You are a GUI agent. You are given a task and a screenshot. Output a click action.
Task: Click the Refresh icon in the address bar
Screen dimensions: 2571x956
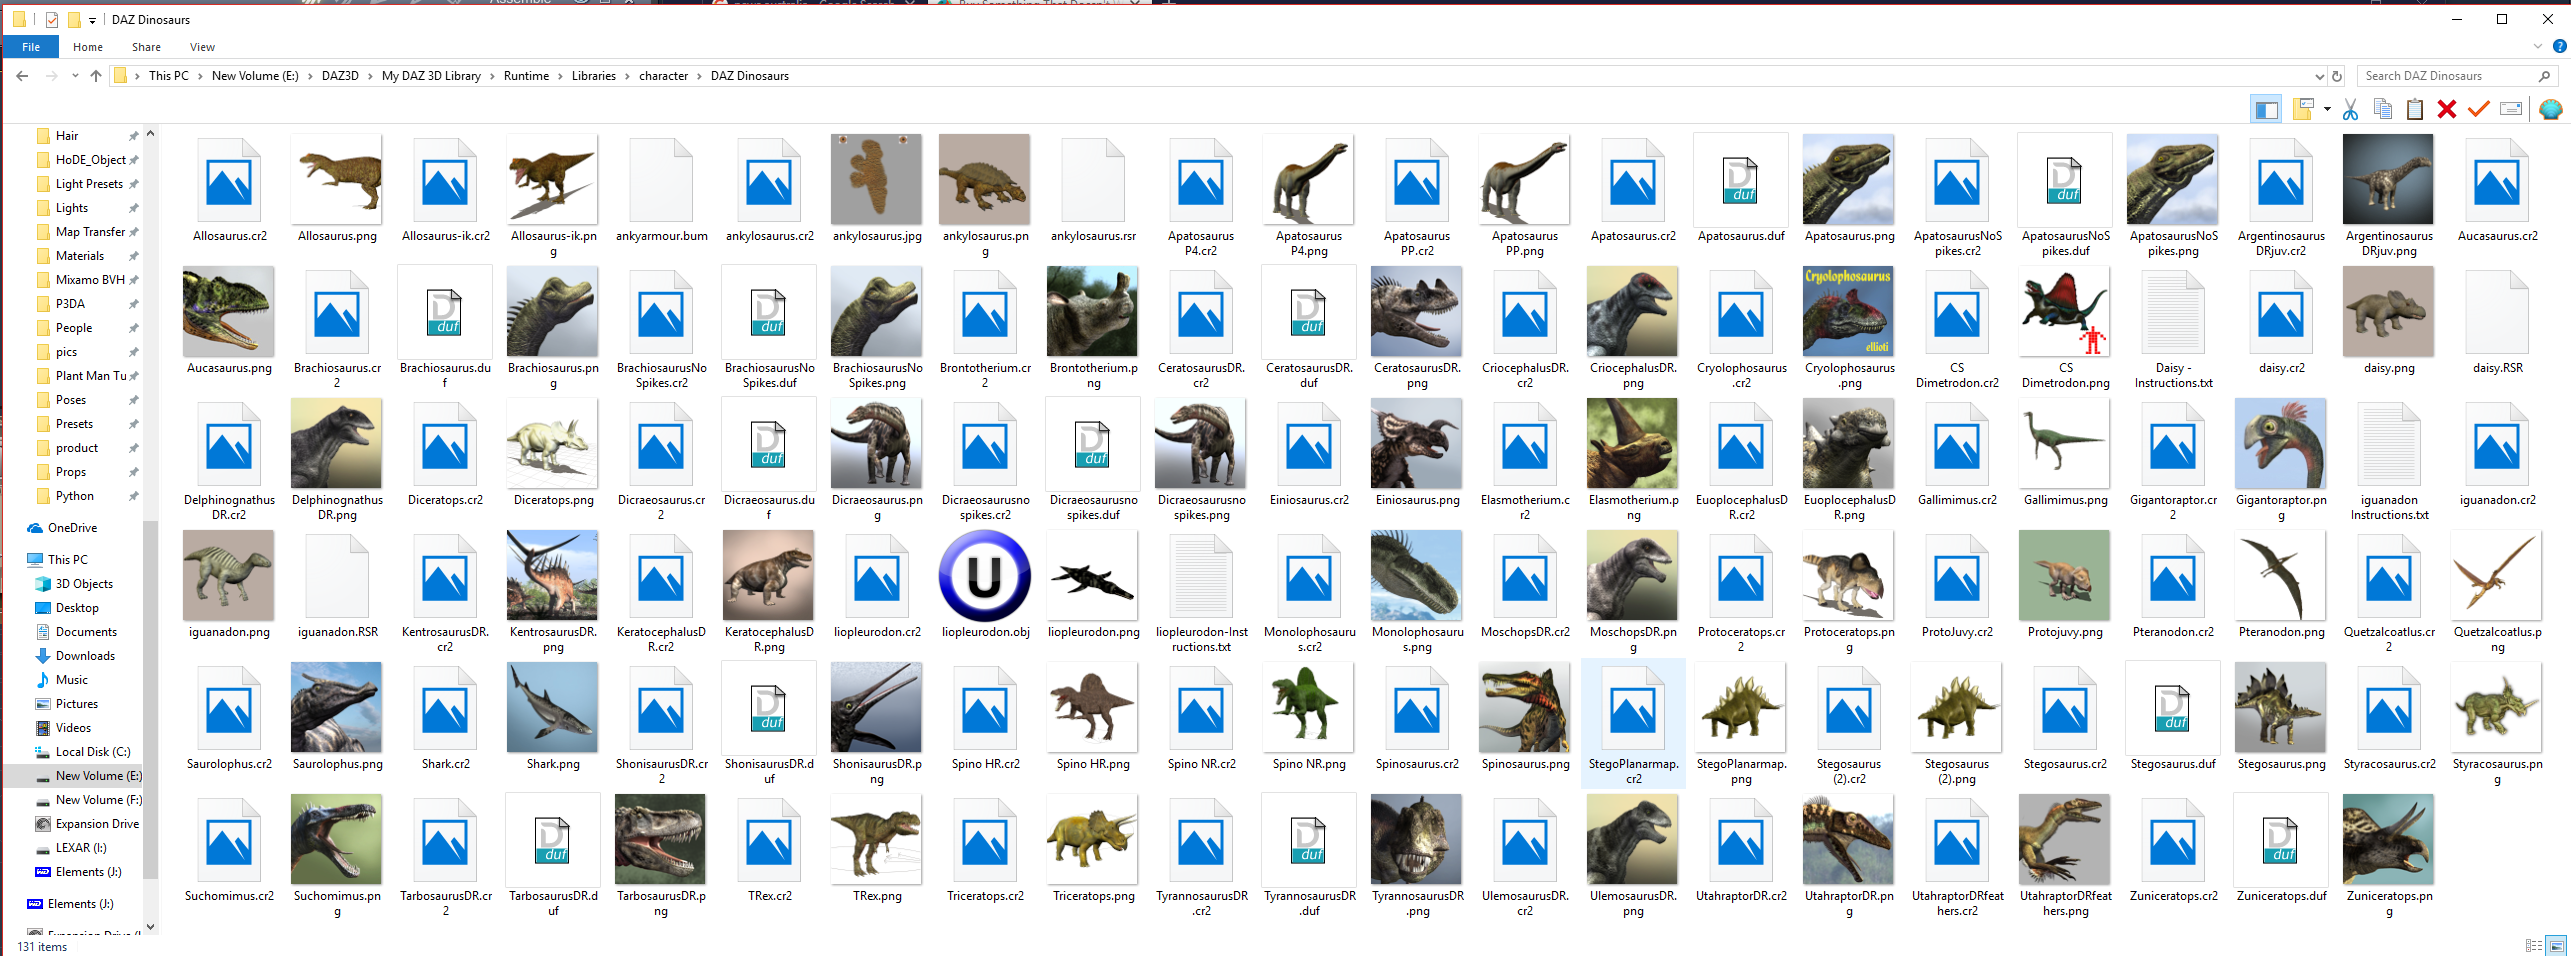(2337, 76)
